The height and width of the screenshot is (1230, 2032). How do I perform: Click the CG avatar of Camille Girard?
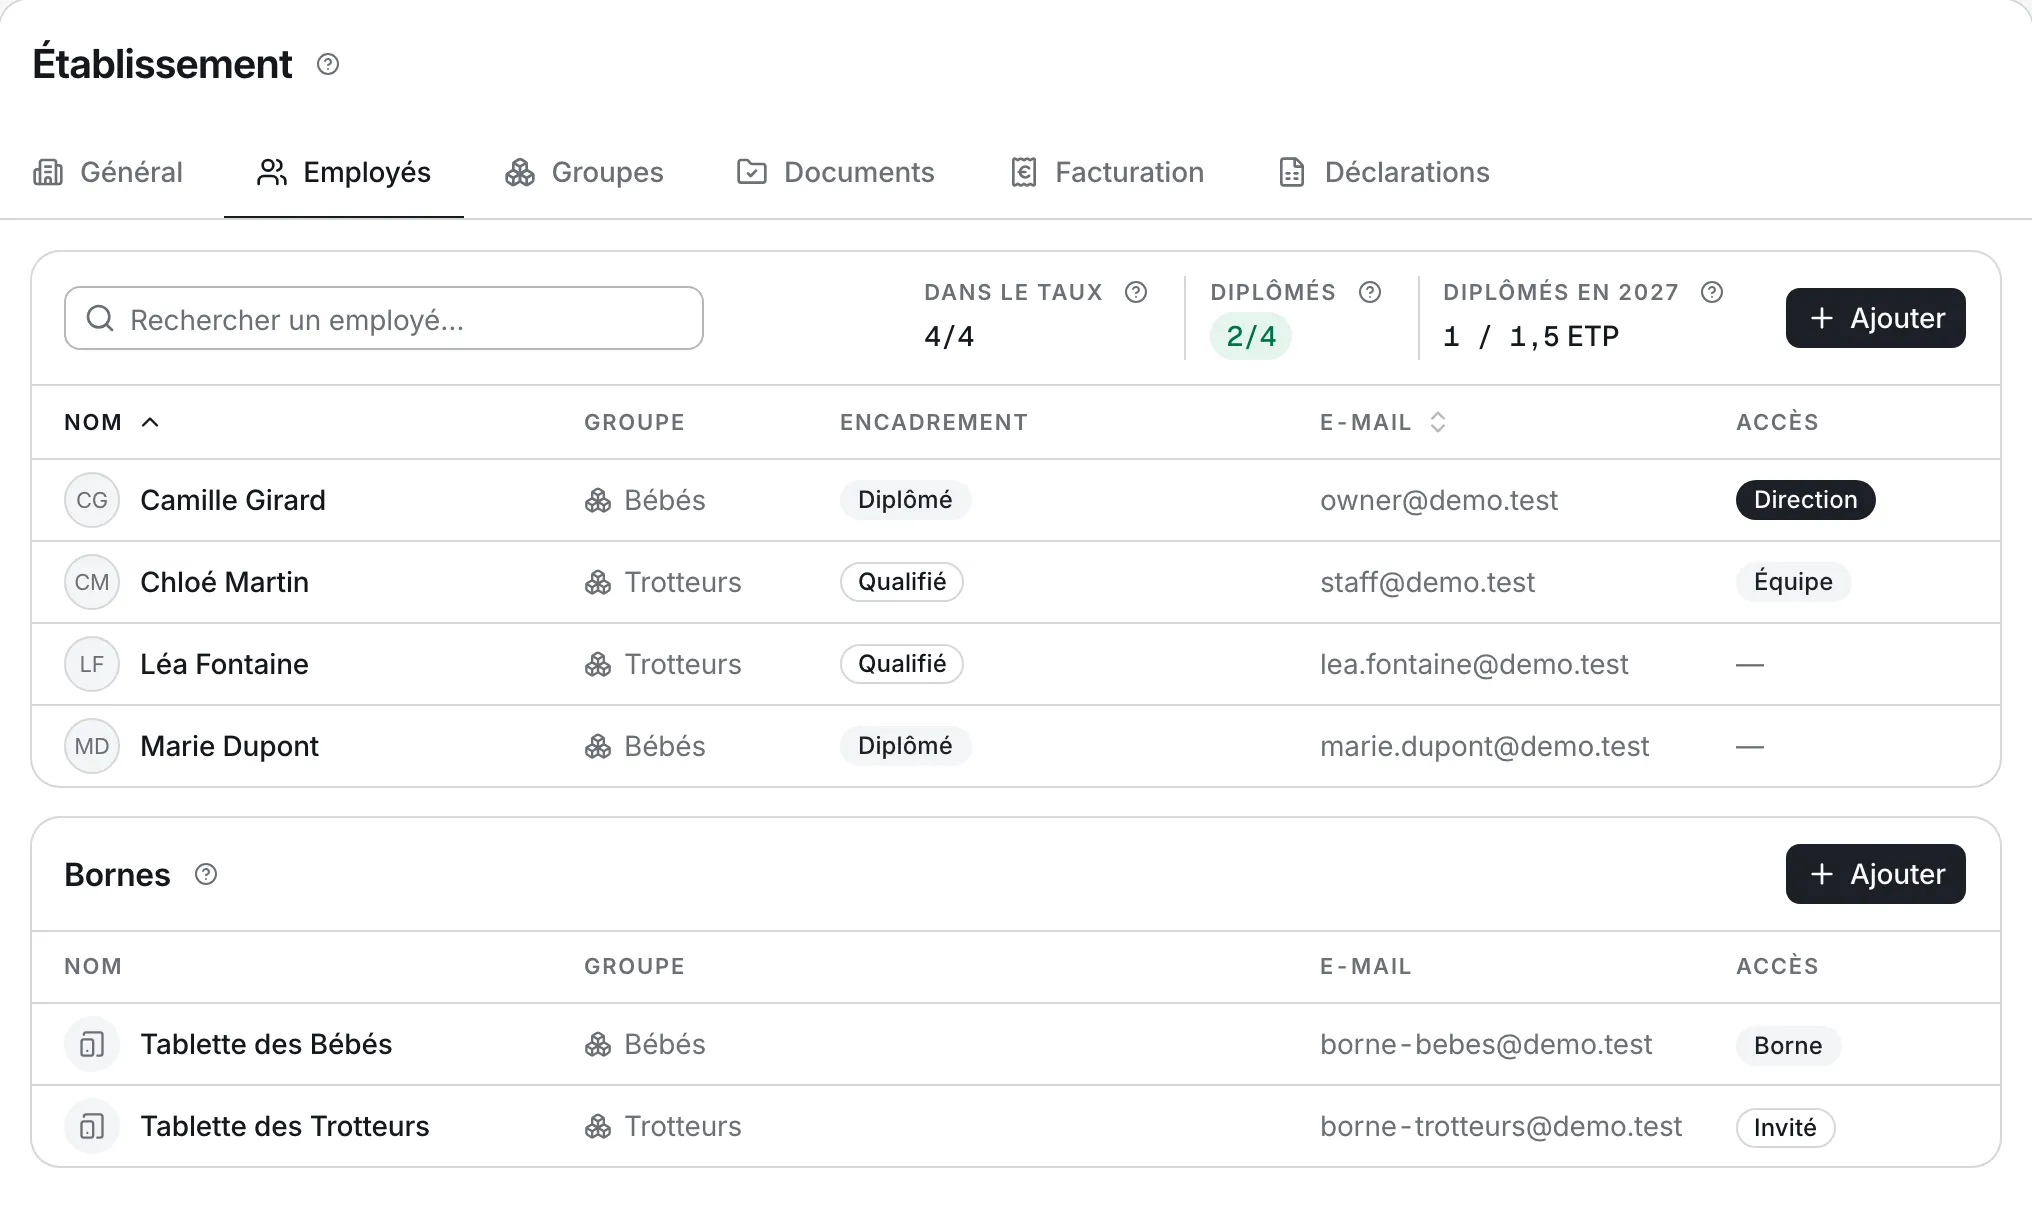92,500
